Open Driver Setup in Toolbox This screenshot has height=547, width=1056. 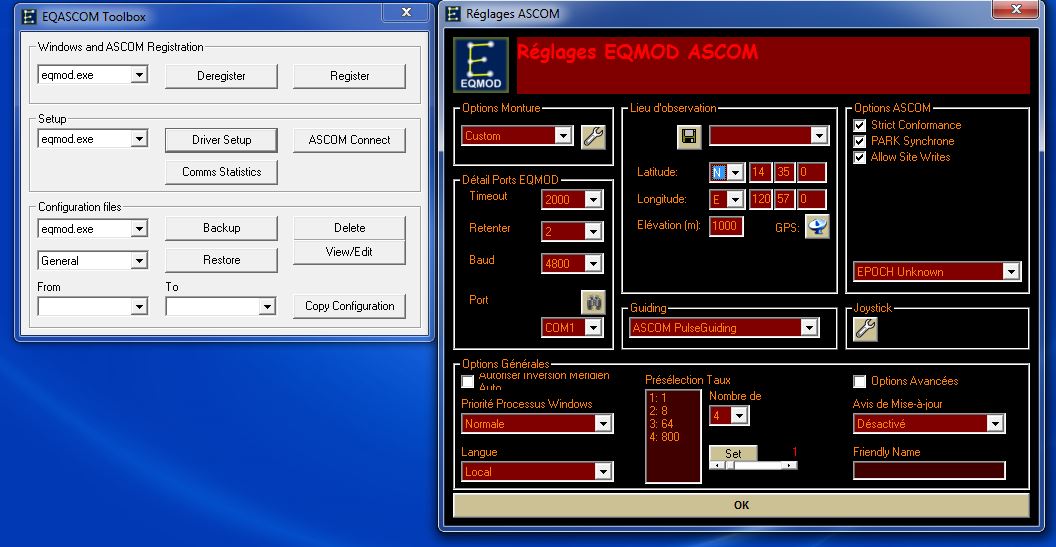pos(222,140)
